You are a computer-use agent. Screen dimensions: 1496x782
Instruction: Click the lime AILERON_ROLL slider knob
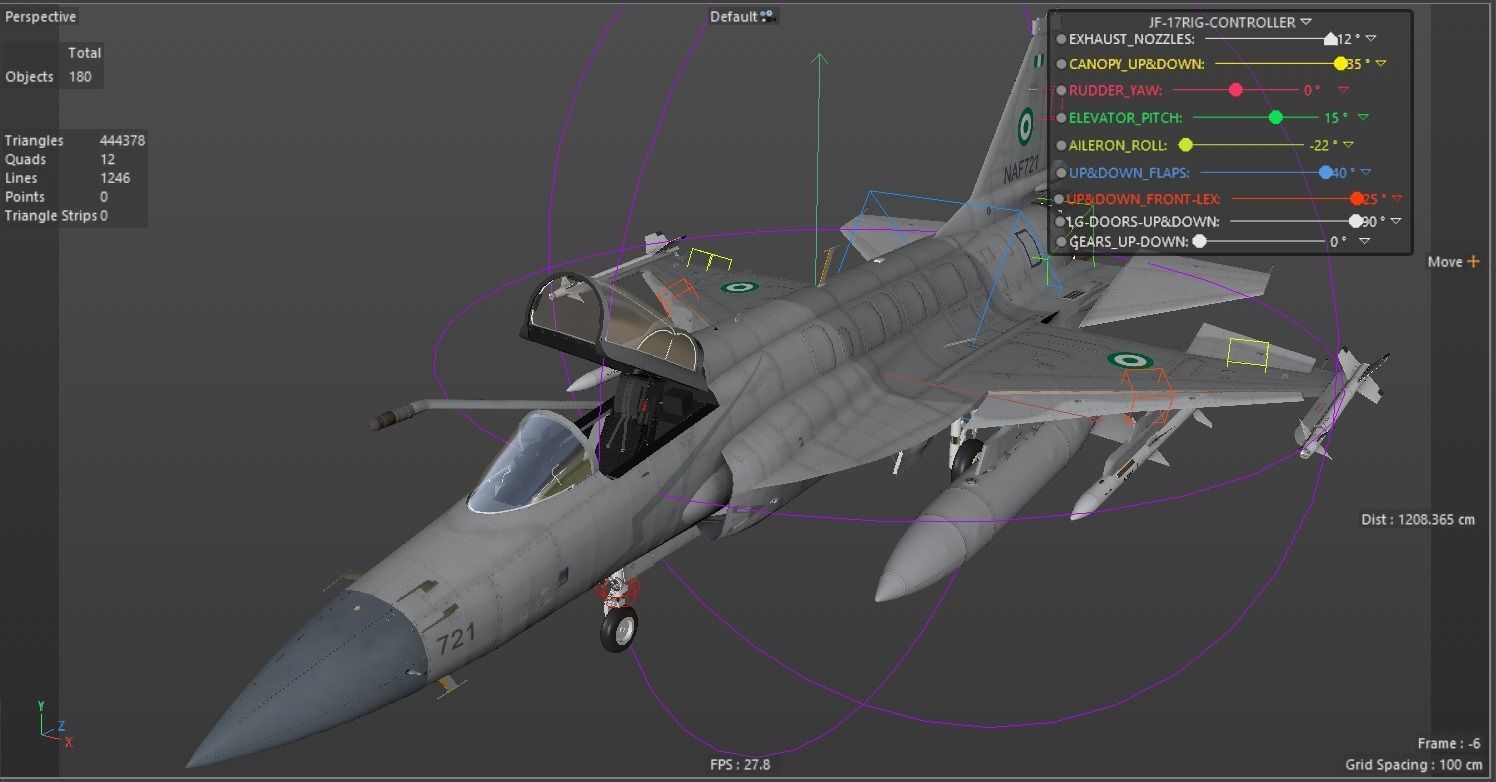[1186, 145]
